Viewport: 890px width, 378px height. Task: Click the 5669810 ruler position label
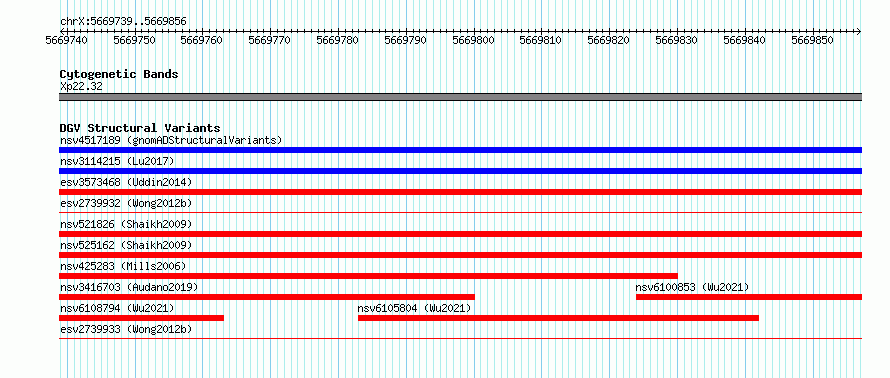541,40
